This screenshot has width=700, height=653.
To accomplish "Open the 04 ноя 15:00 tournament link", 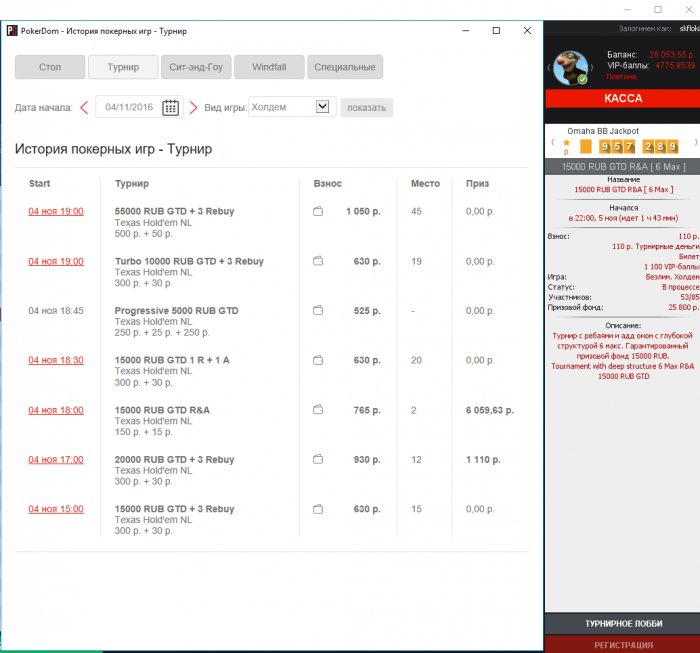I will (56, 509).
